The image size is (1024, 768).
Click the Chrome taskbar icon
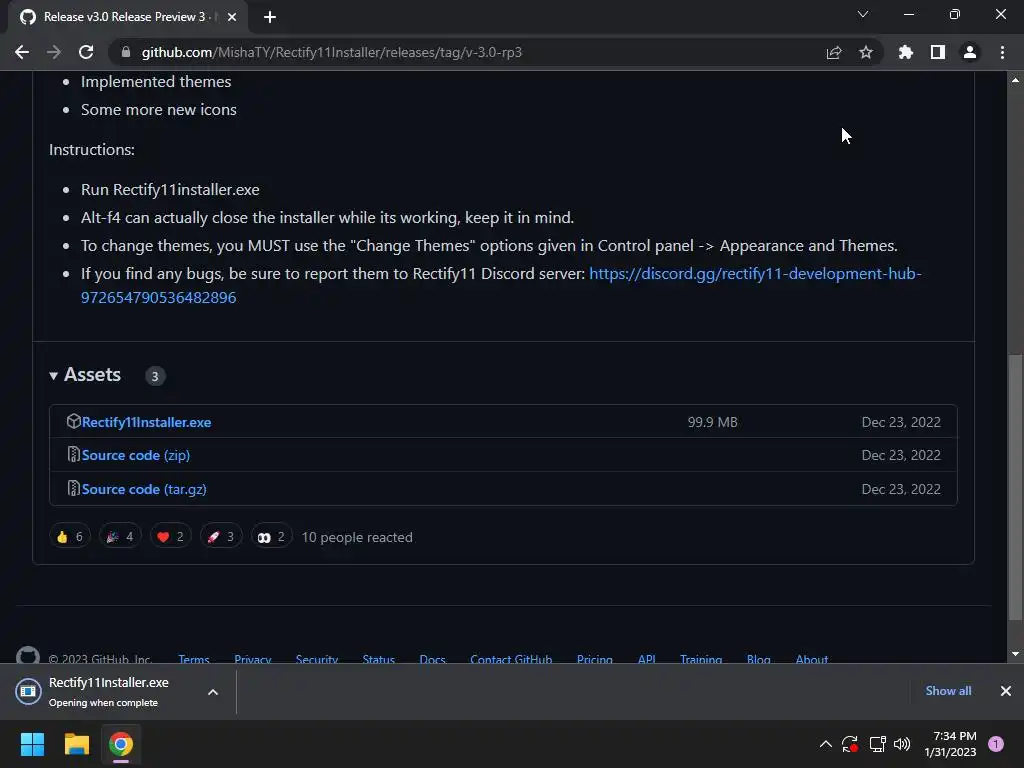[121, 744]
